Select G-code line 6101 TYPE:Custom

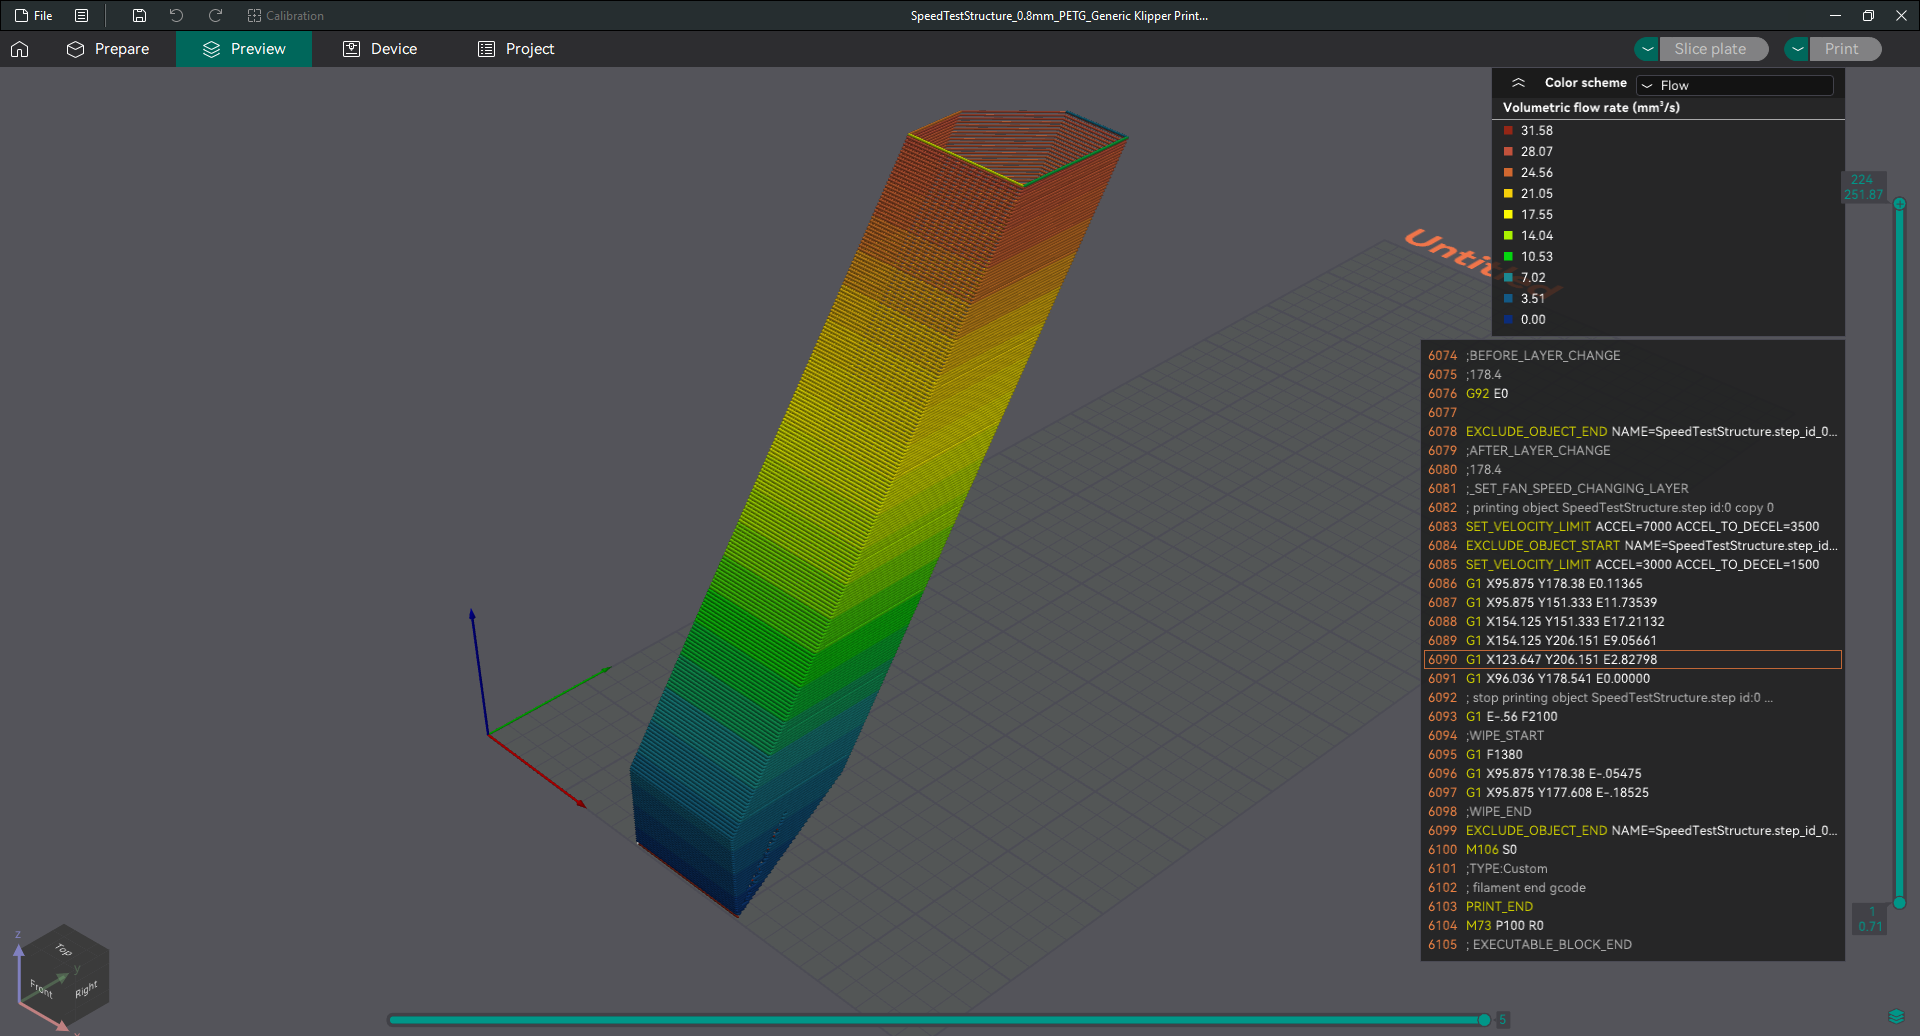(1632, 869)
